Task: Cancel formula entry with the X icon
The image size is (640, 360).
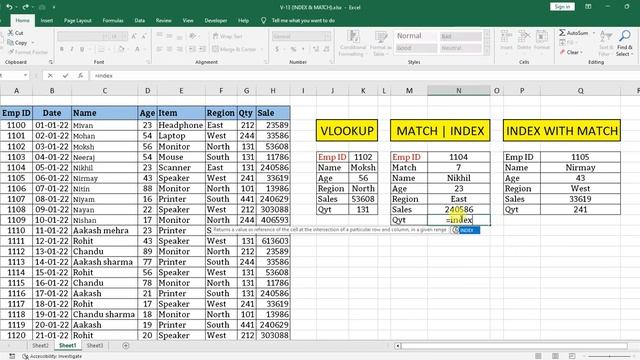Action: [x=50, y=76]
